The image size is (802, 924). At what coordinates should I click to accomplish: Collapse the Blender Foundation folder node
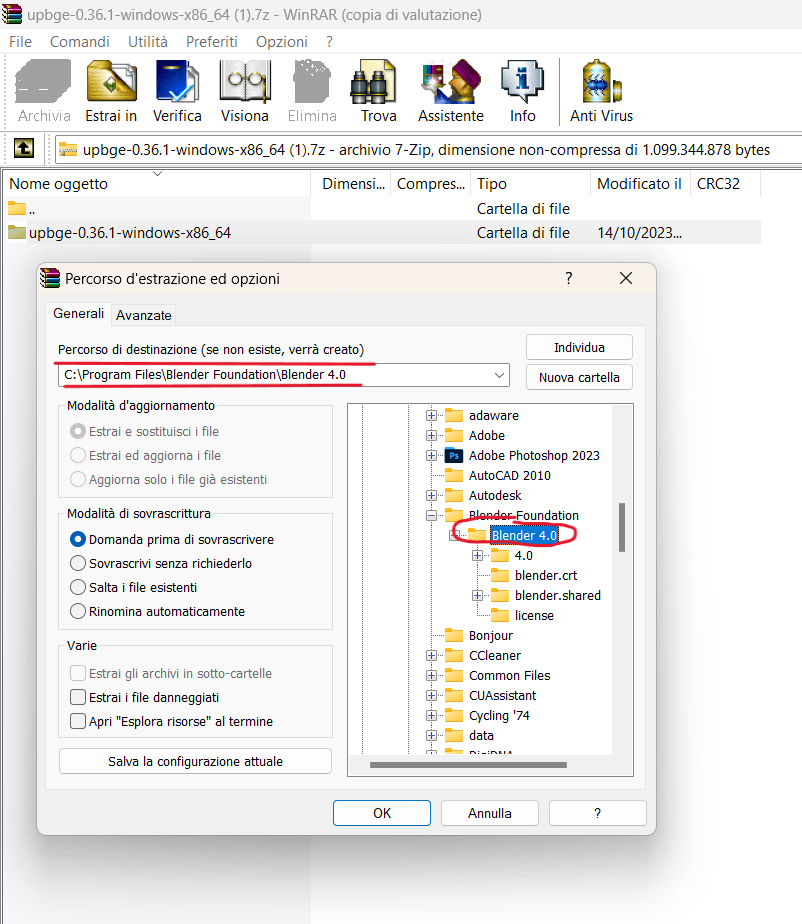click(431, 516)
